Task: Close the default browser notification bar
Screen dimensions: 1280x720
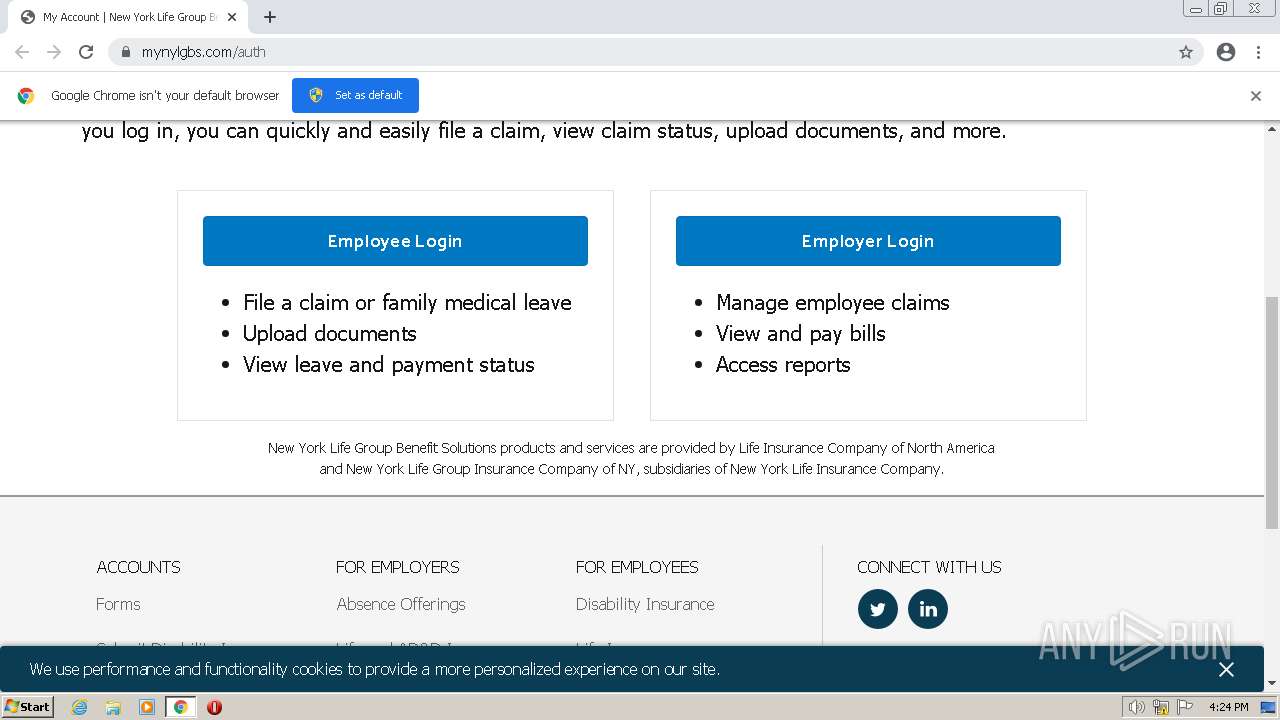Action: [x=1256, y=96]
